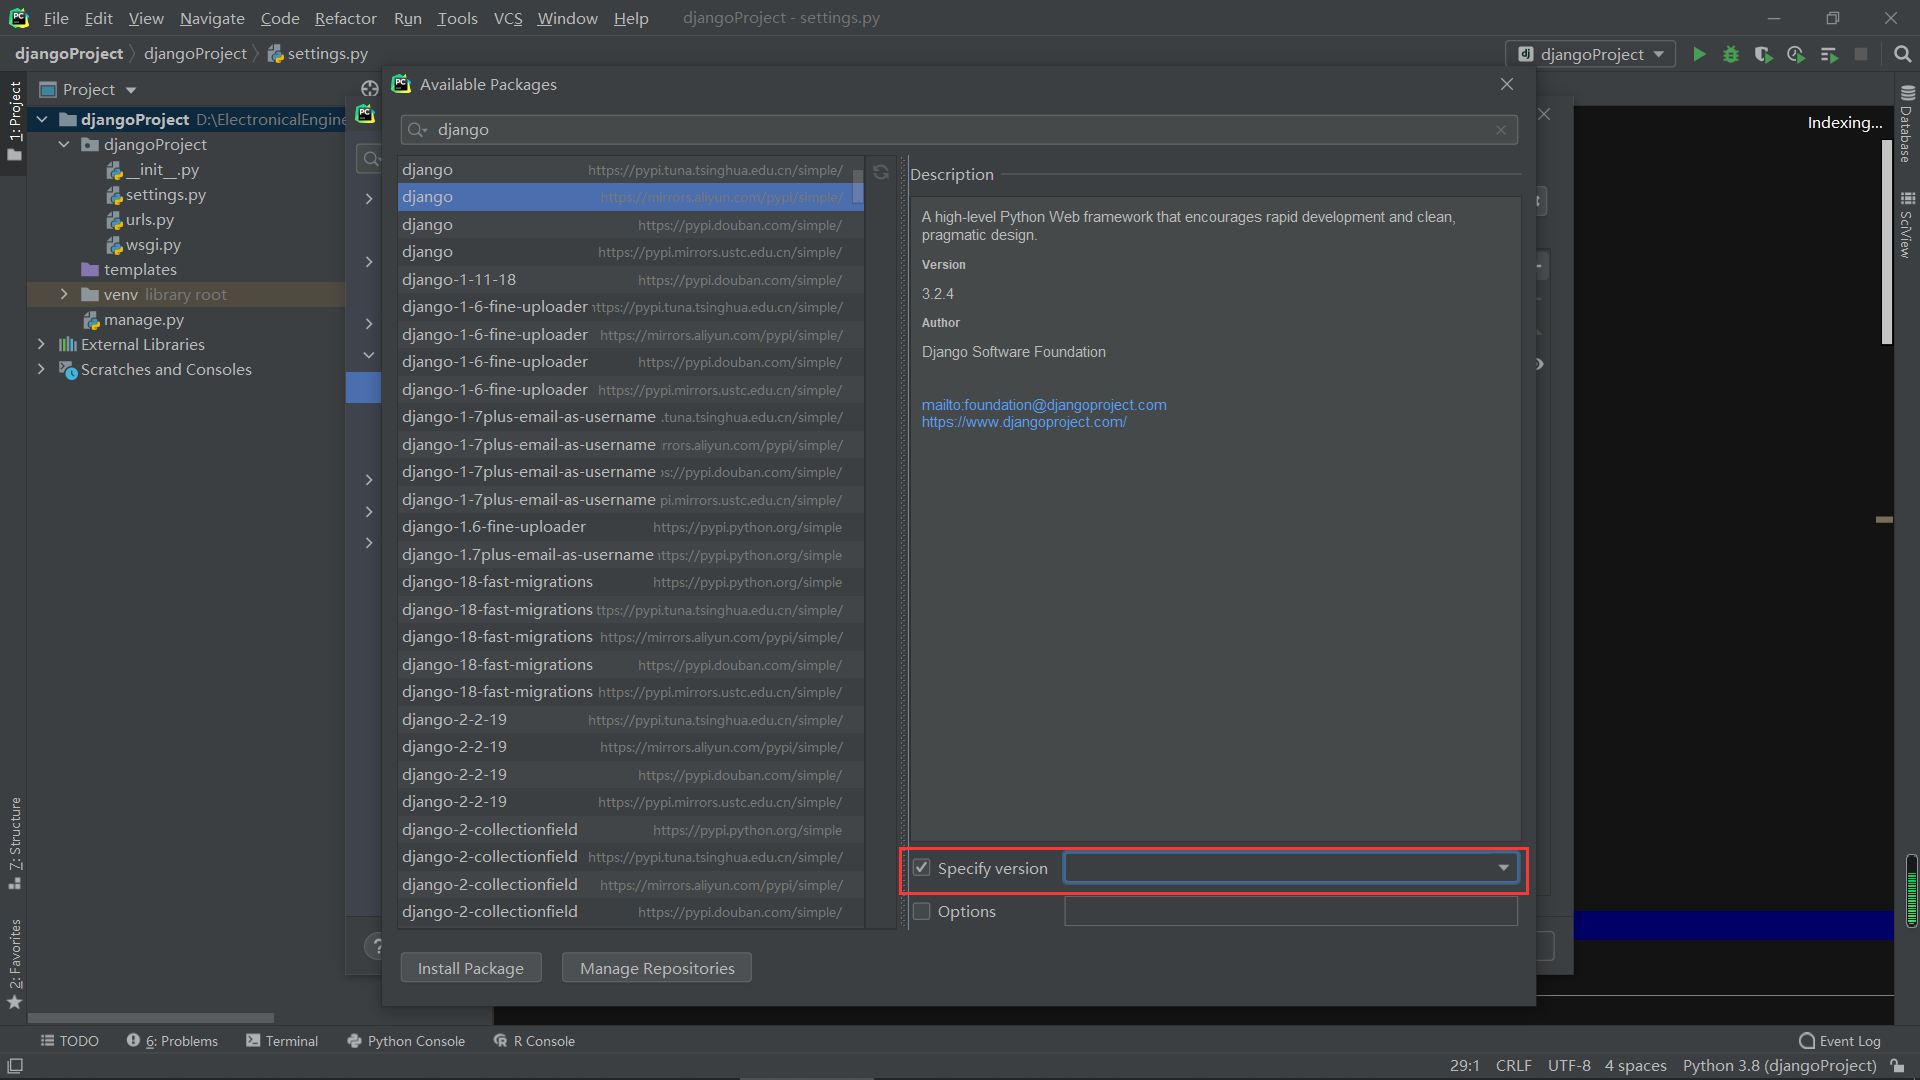Clear the django search text
This screenshot has height=1080, width=1920.
click(1501, 130)
